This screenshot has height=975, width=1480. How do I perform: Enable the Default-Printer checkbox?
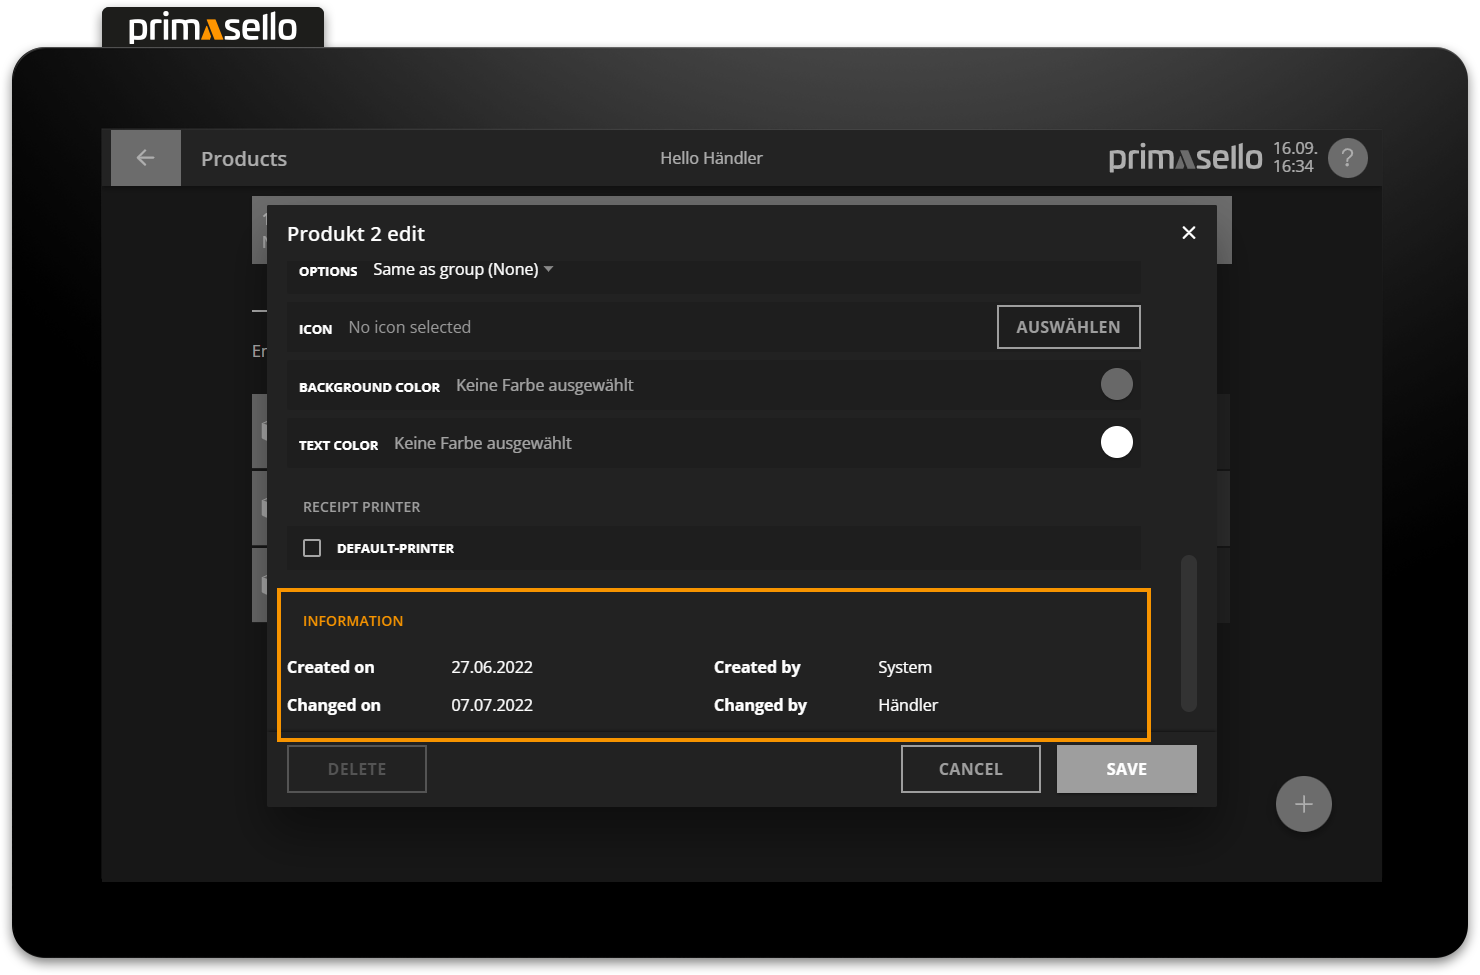click(x=312, y=548)
